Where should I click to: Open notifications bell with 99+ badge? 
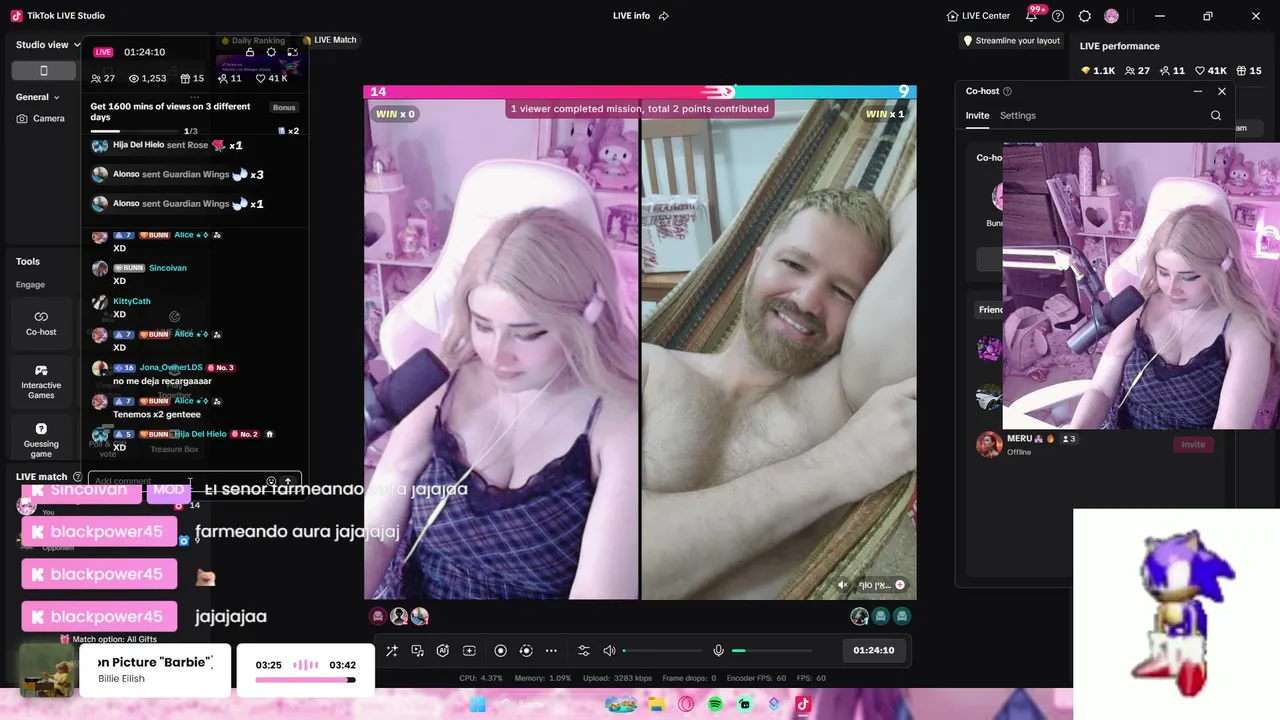[x=1032, y=16]
